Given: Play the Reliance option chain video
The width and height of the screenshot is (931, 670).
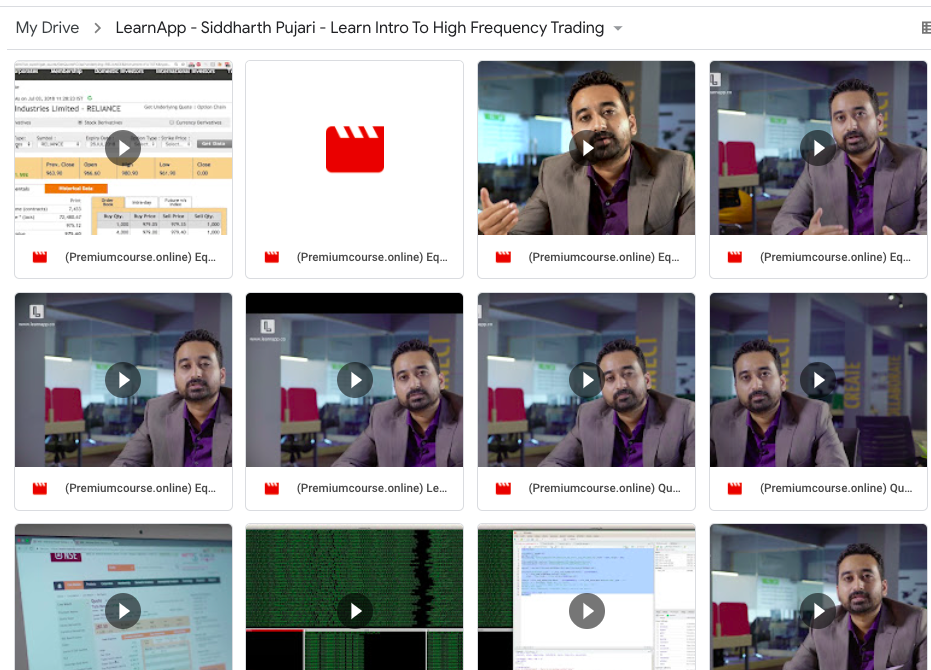Looking at the screenshot, I should click(x=123, y=148).
